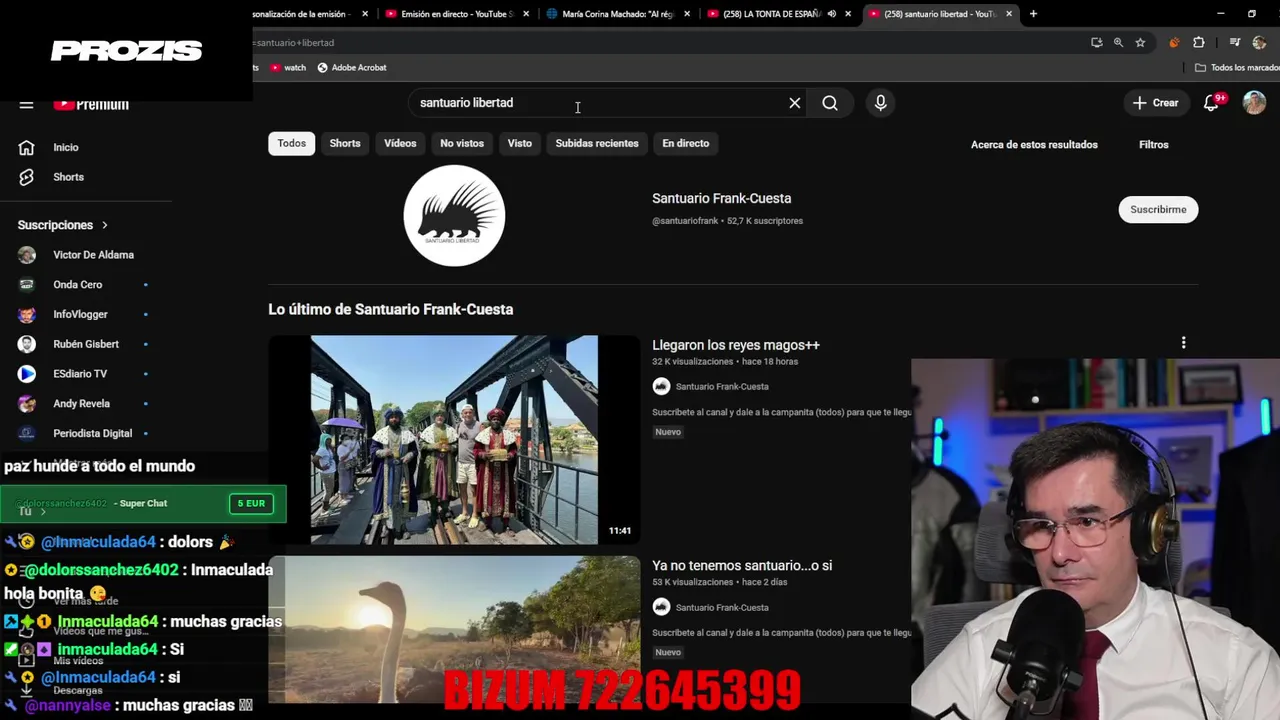
Task: Select the Subidas recientes filter chip
Action: click(x=597, y=144)
